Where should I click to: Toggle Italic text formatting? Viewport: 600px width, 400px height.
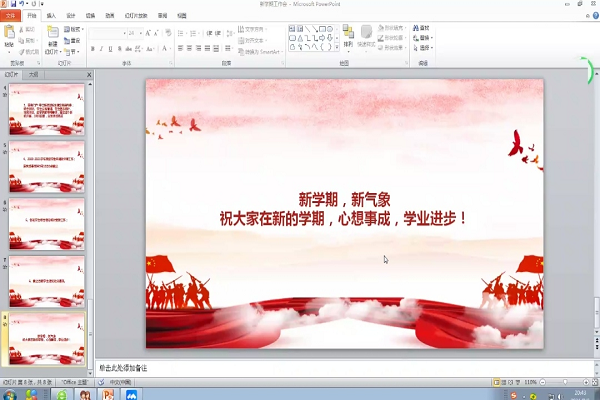103,48
